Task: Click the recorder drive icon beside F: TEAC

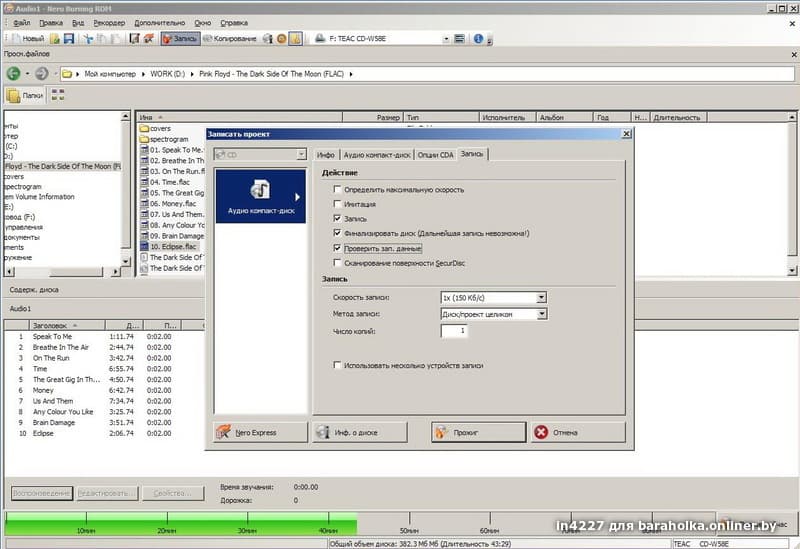Action: pyautogui.click(x=319, y=38)
